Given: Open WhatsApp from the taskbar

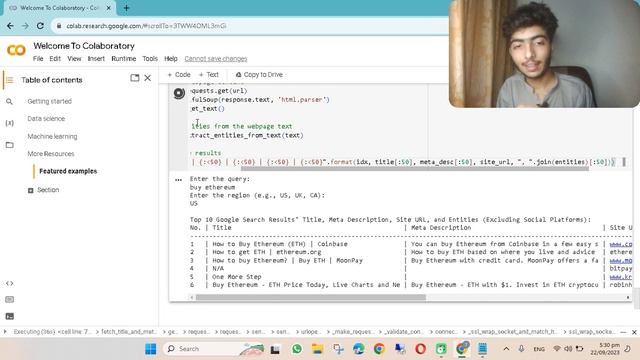Looking at the screenshot, I should 297,349.
